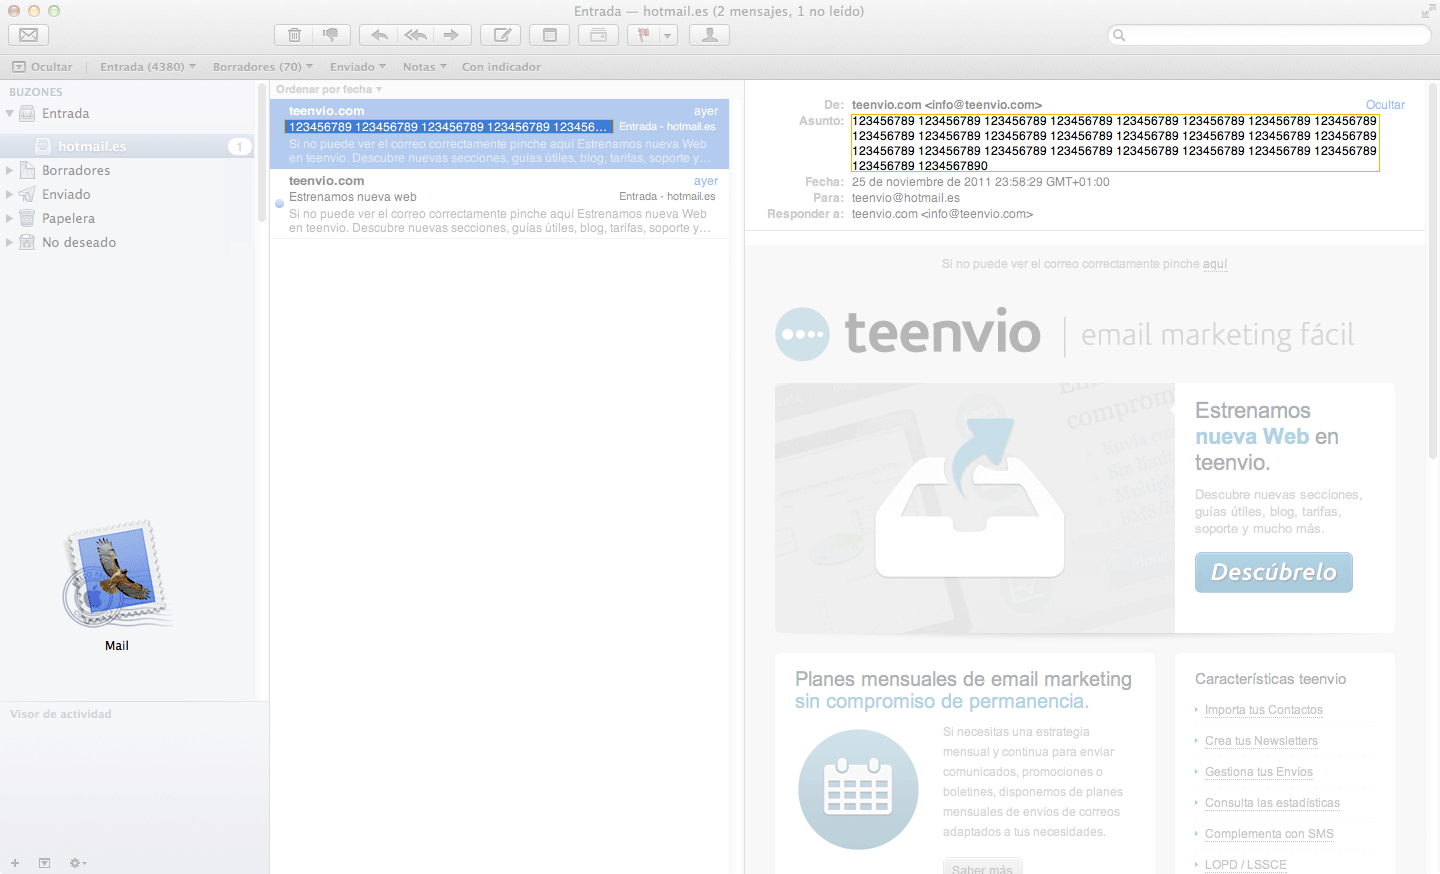Click the aquí link in the email body

pos(1215,264)
